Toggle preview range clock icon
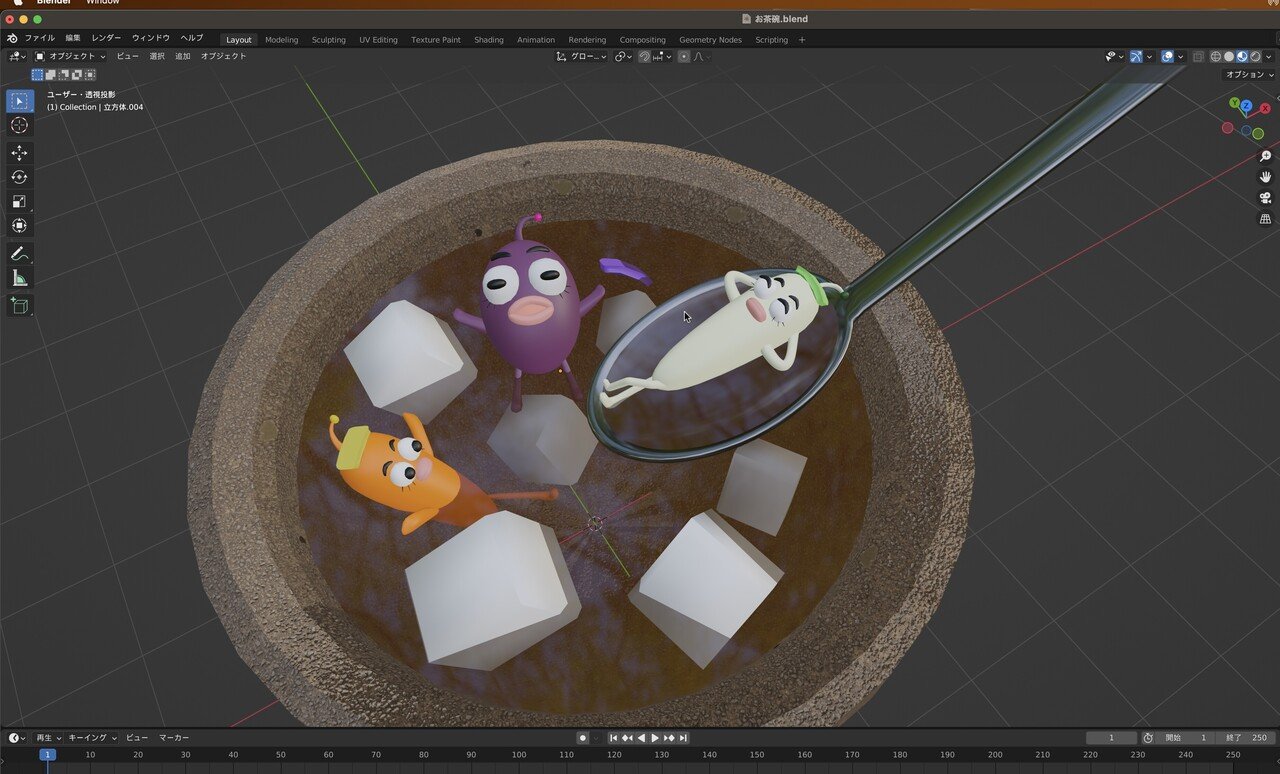 pyautogui.click(x=1148, y=738)
